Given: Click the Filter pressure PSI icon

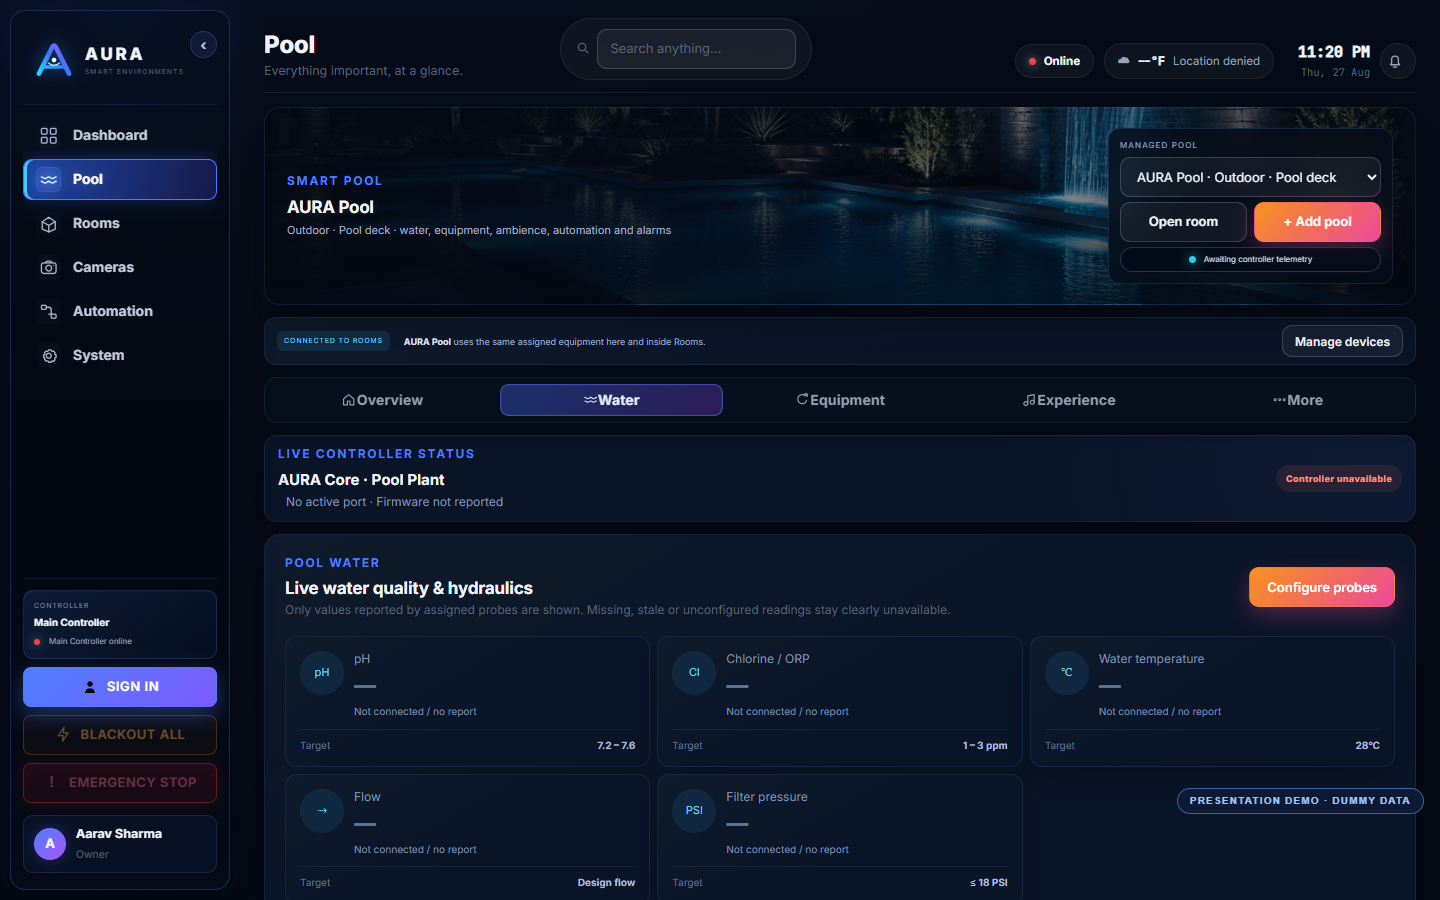Looking at the screenshot, I should click(694, 811).
